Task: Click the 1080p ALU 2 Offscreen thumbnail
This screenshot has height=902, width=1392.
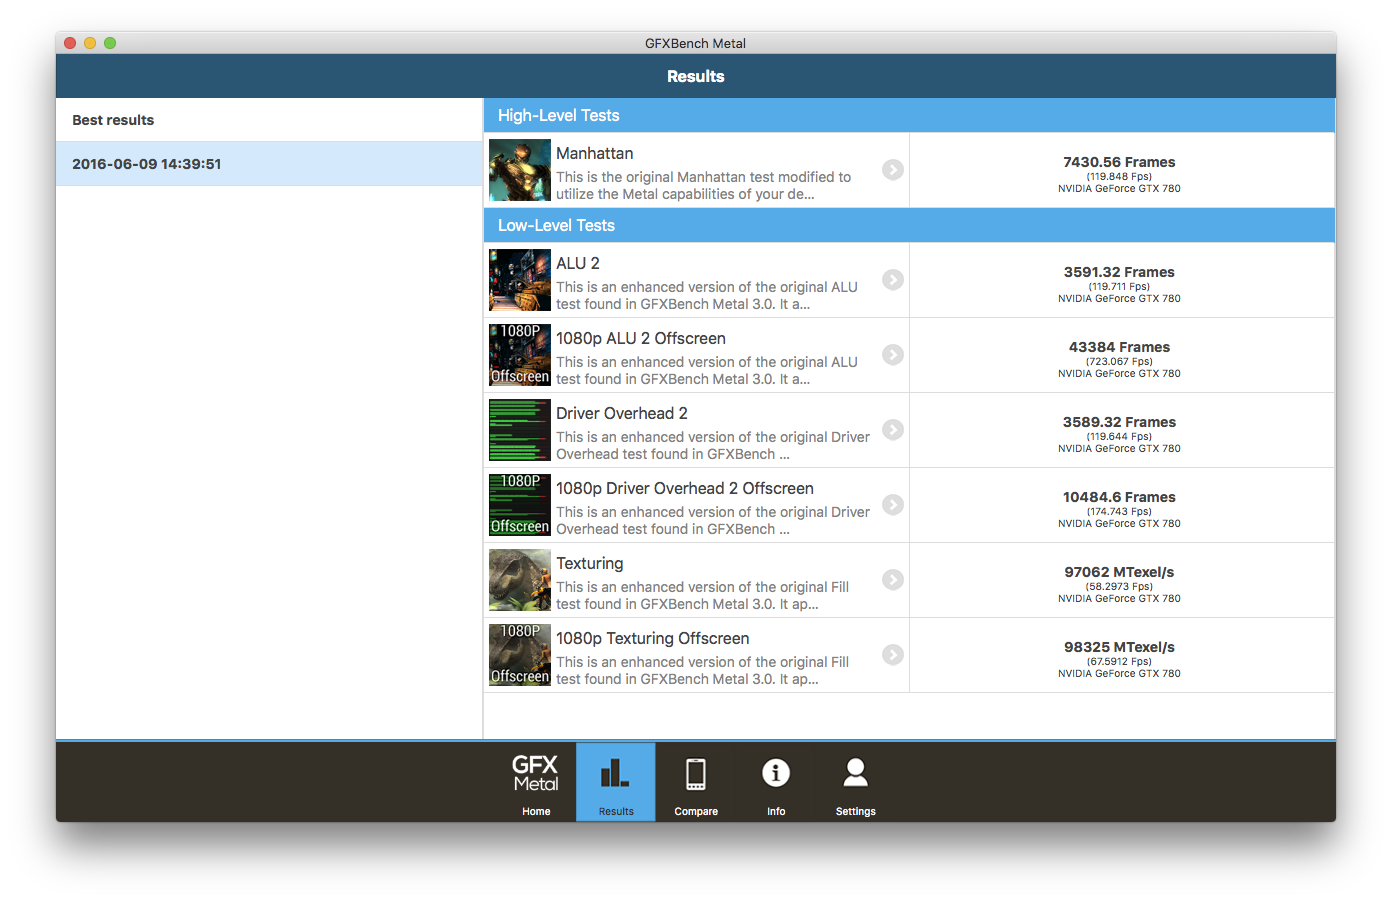Action: tap(520, 355)
